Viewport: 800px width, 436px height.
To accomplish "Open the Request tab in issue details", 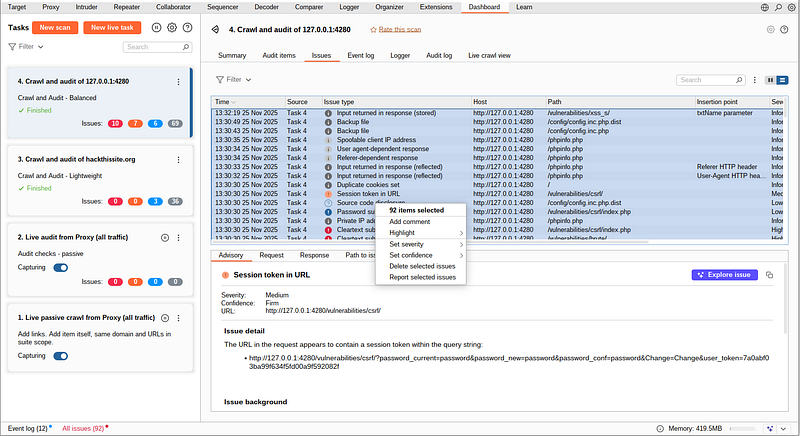I will (271, 255).
